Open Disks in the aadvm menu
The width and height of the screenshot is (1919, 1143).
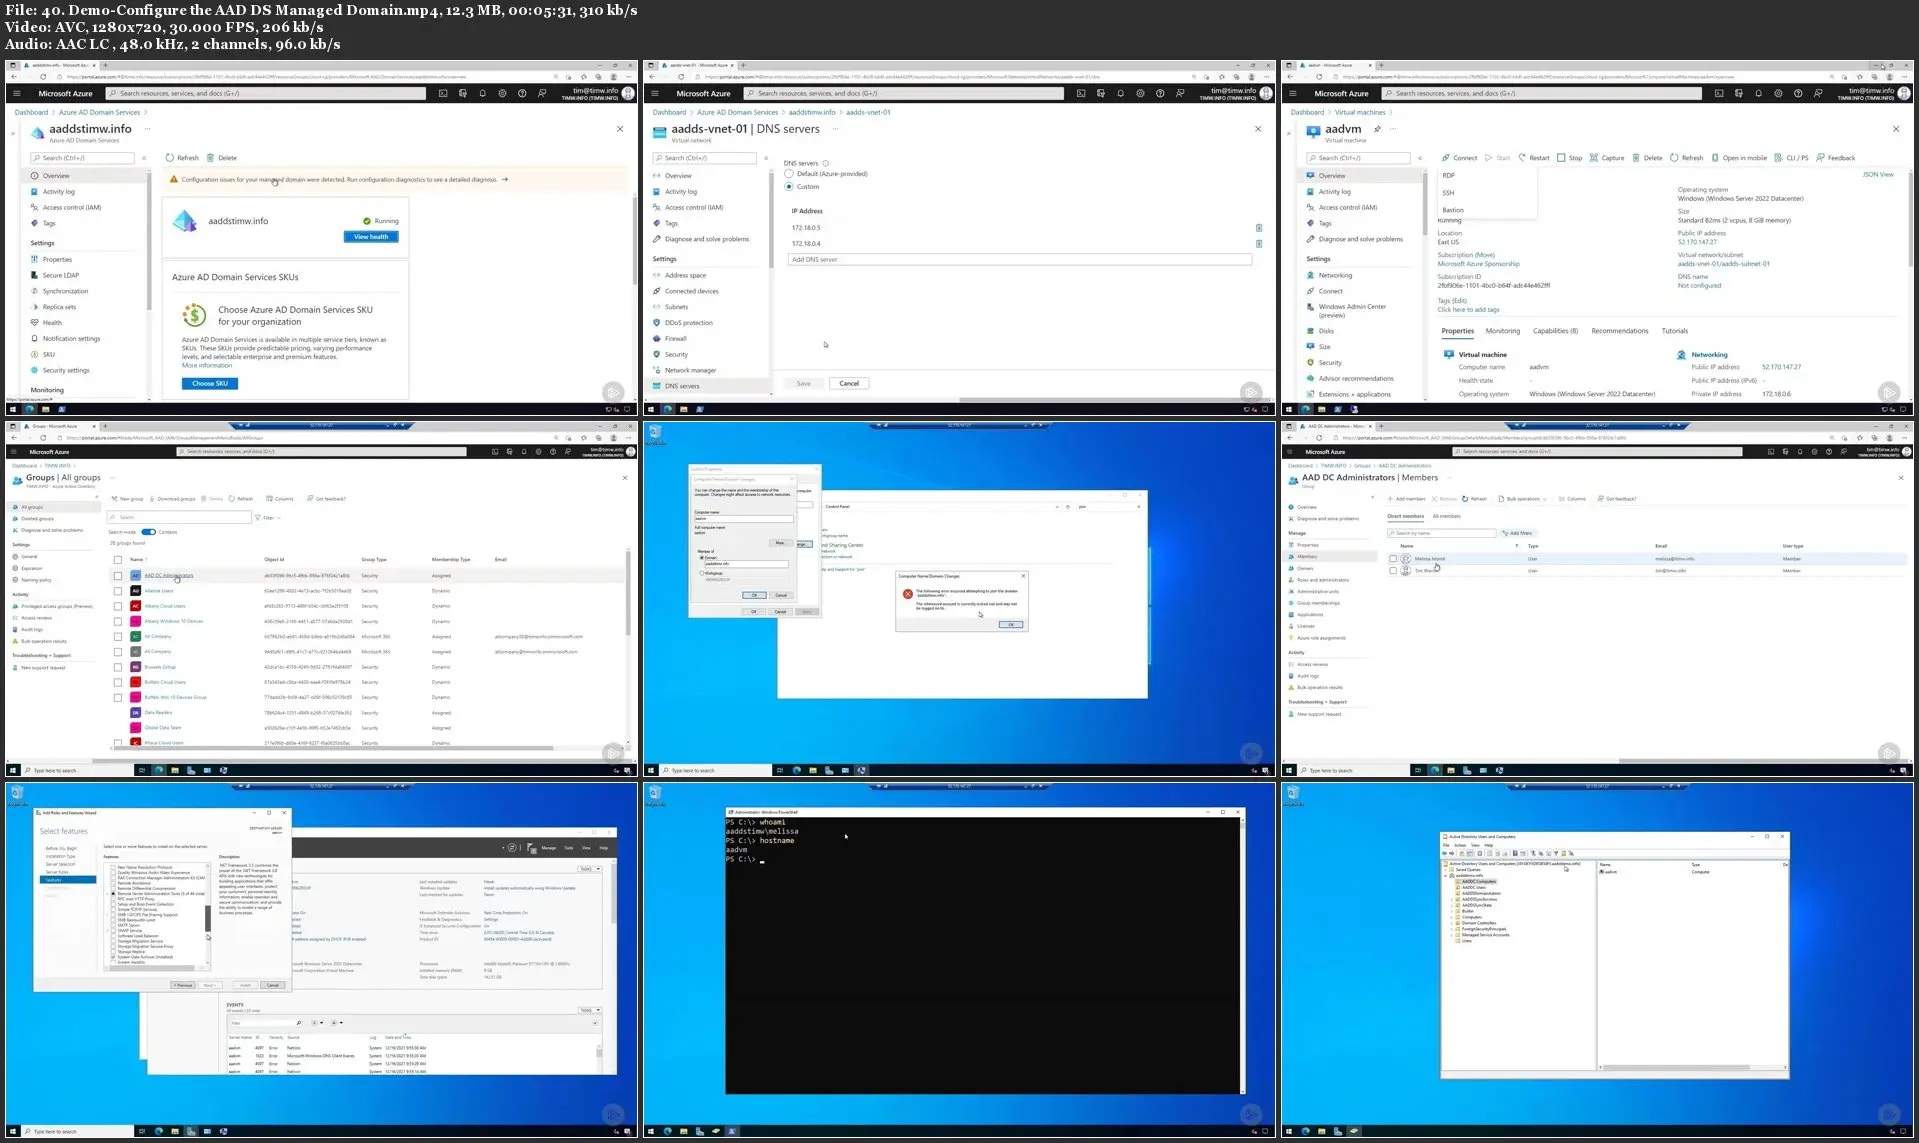(x=1326, y=331)
